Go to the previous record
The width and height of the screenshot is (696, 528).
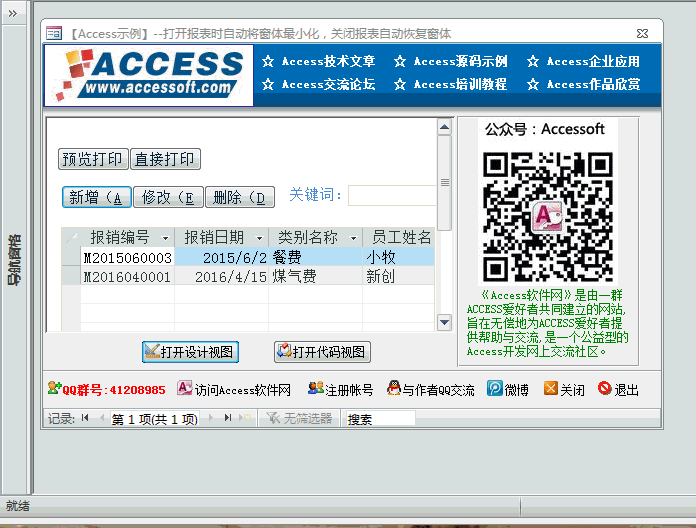[102, 418]
